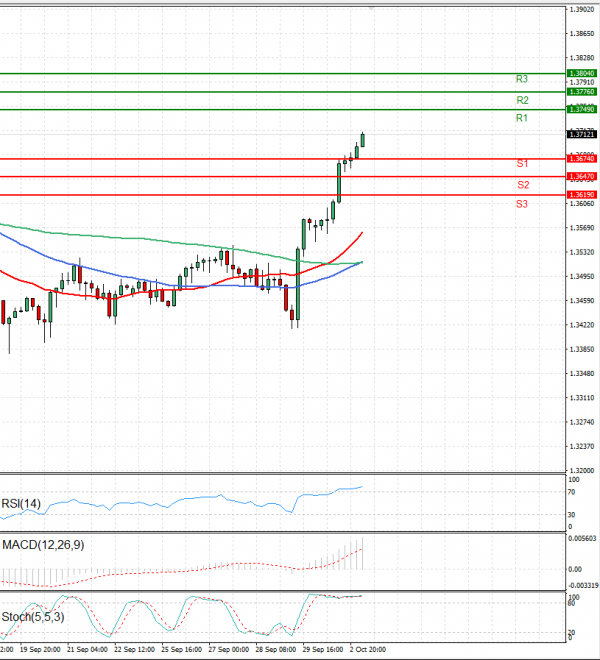Click the 29 Sep 16:00 time label
600x660 pixels.
pyautogui.click(x=323, y=649)
